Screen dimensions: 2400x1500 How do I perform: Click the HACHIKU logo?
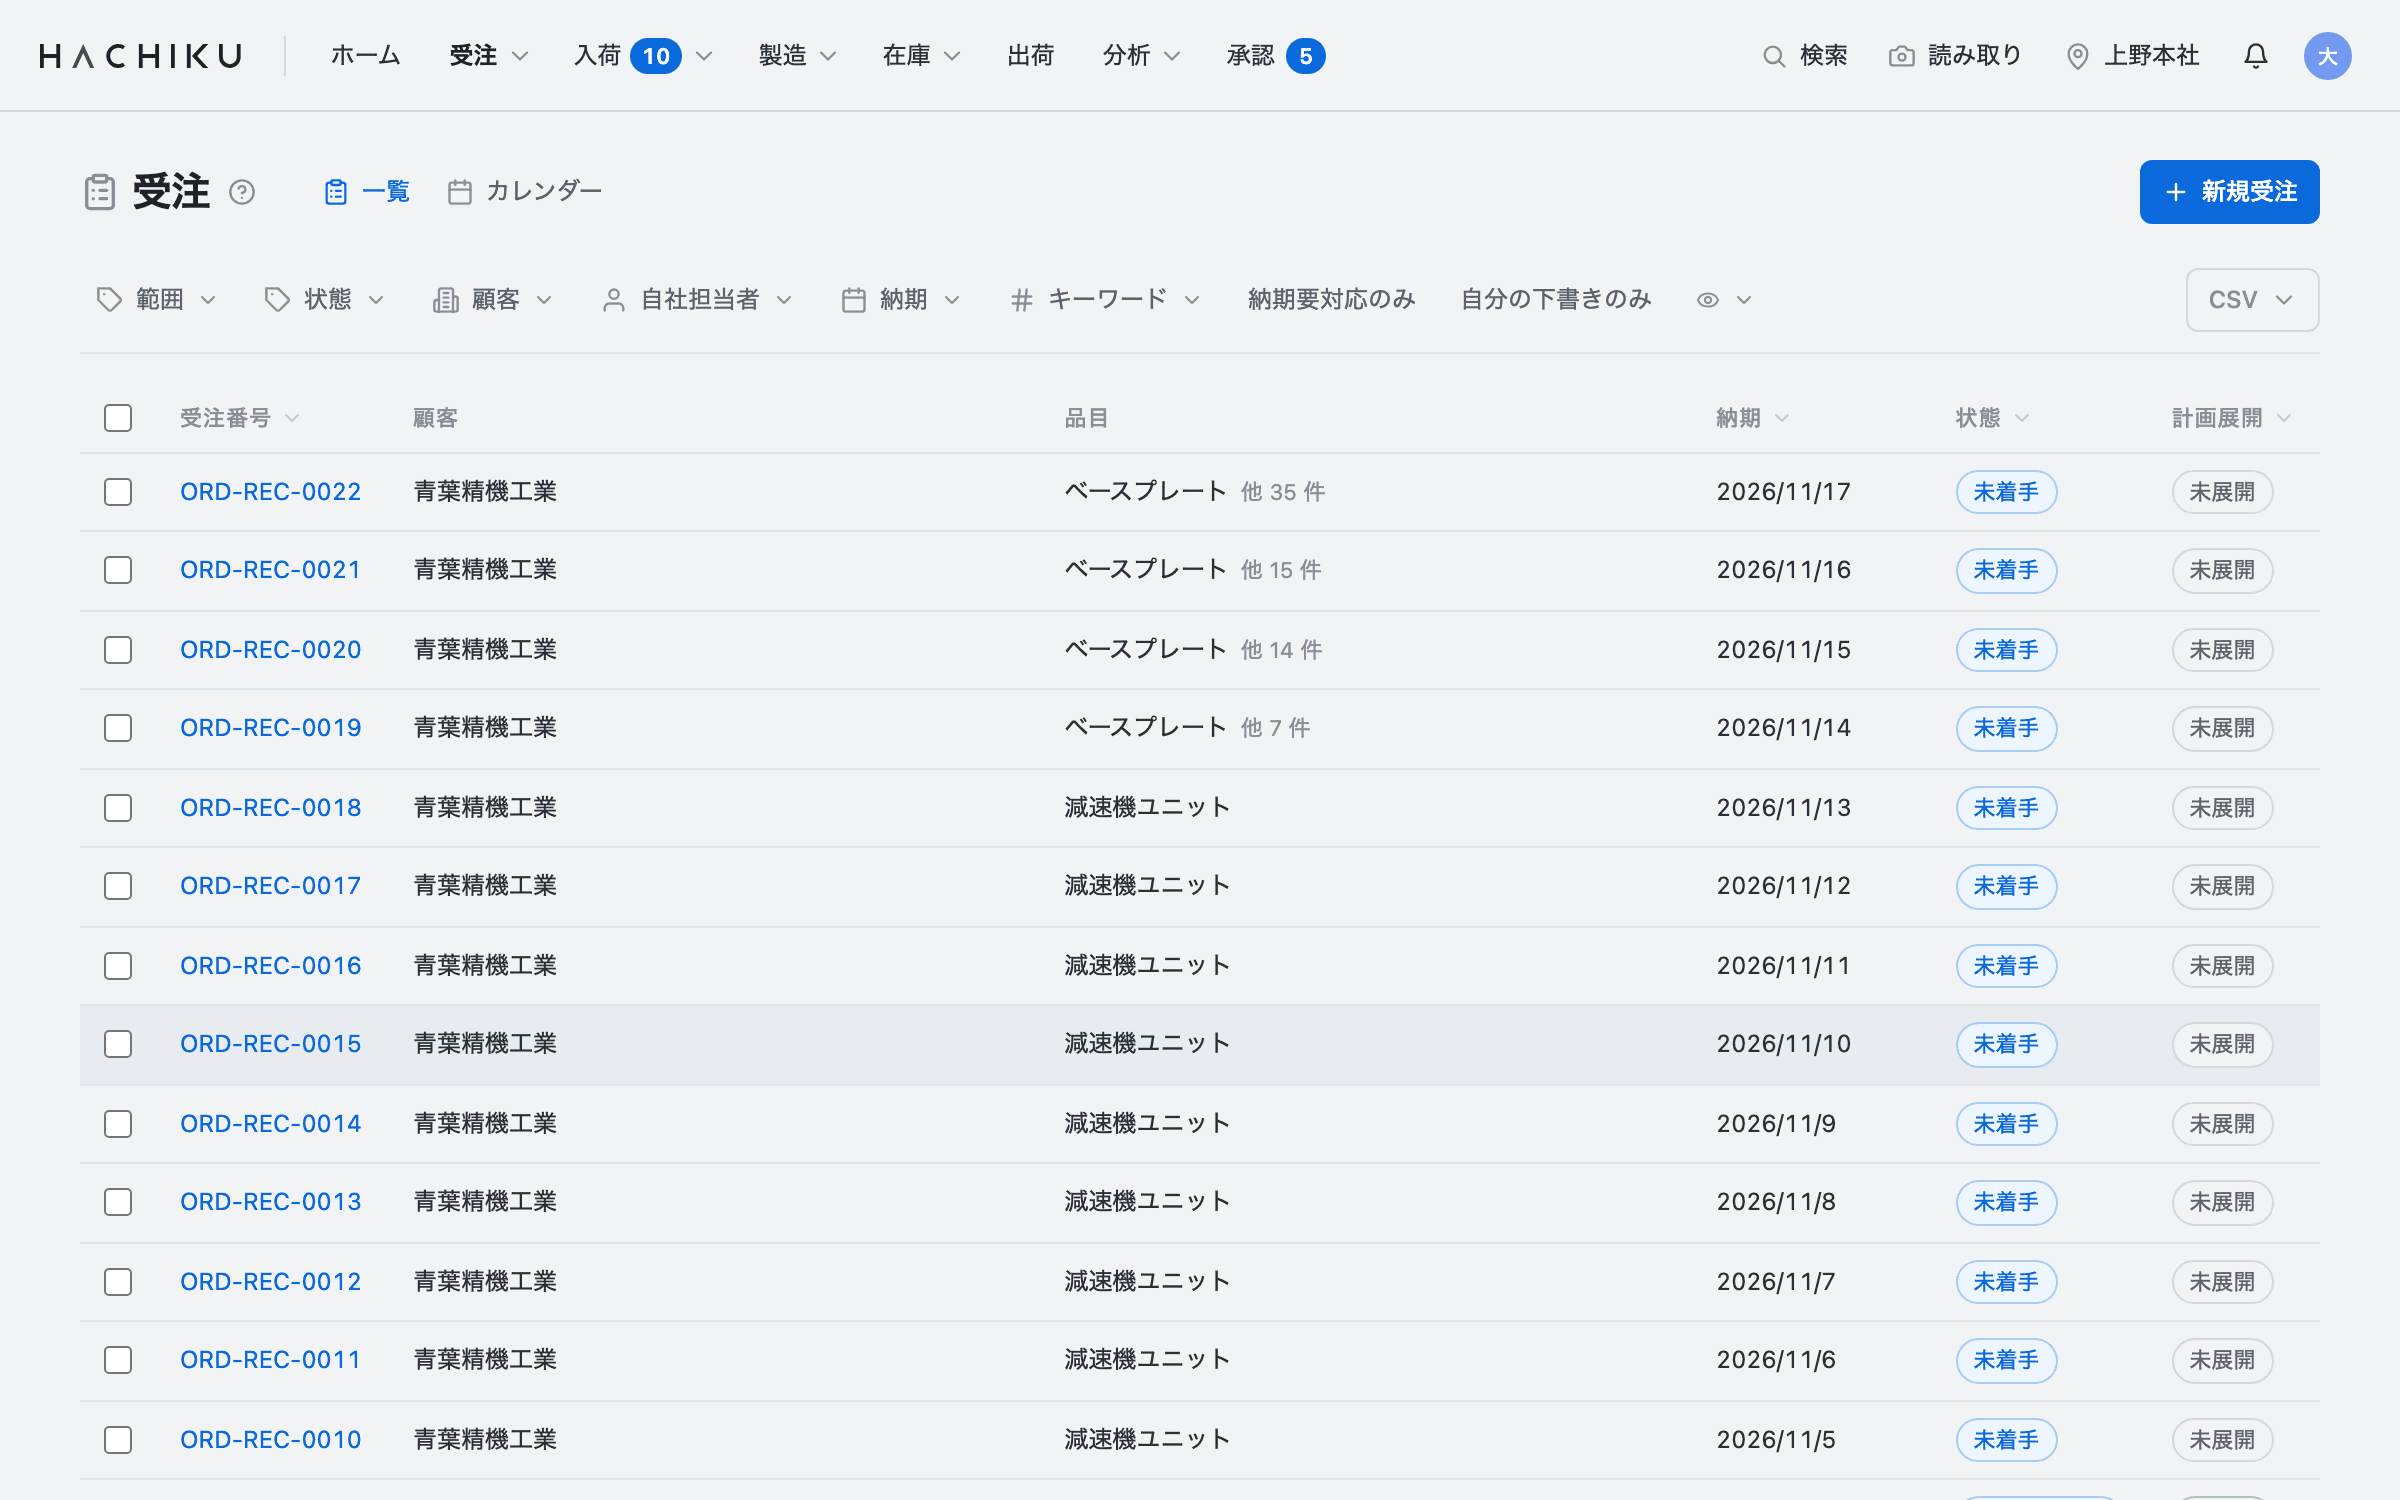tap(141, 56)
